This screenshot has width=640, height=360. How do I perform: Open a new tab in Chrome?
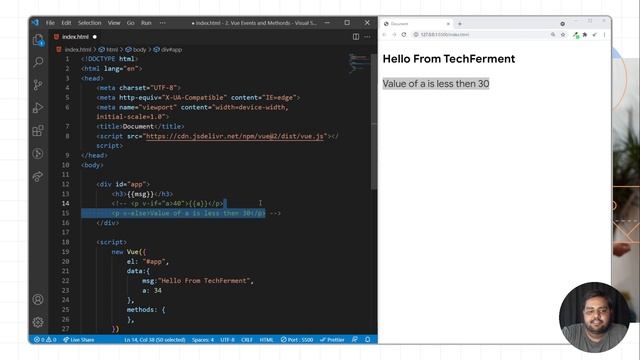point(460,24)
